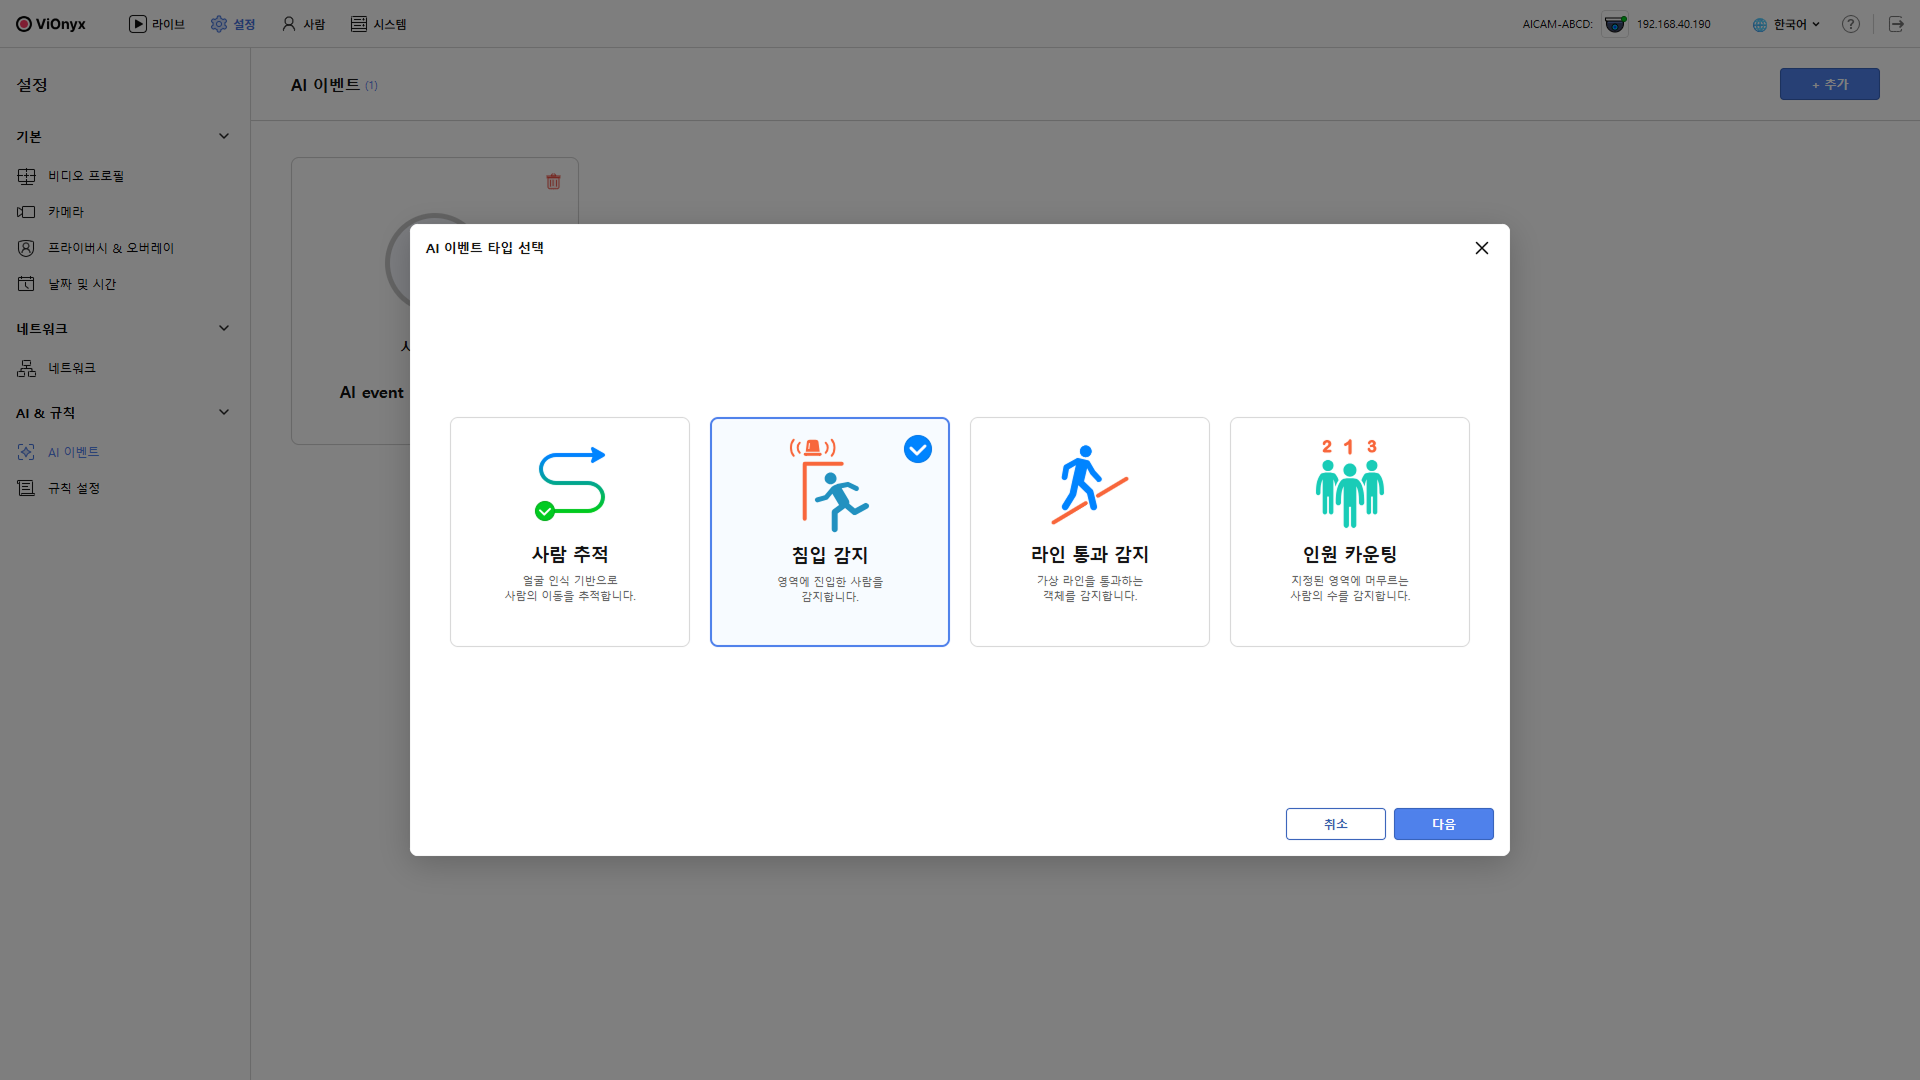The height and width of the screenshot is (1080, 1920).
Task: Collapse the AI & 규칙 section
Action: pos(224,412)
